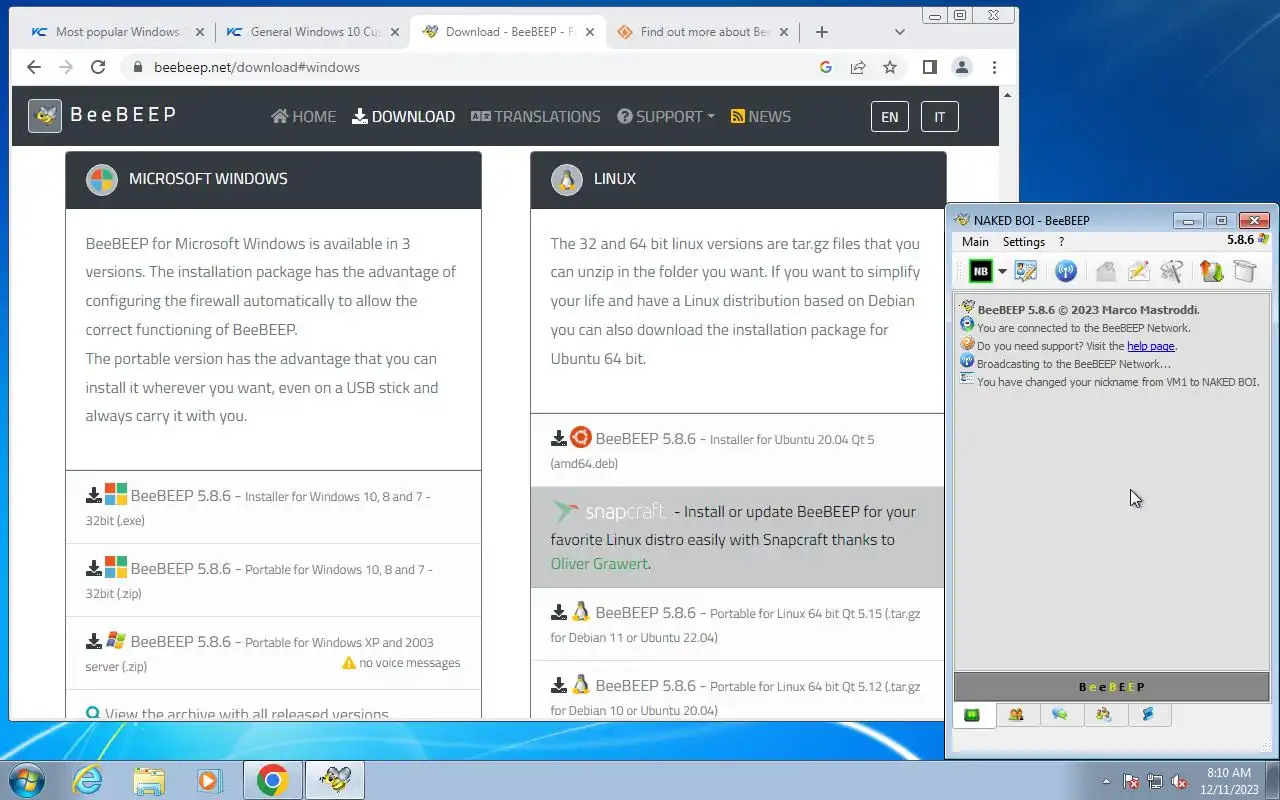The width and height of the screenshot is (1280, 800).
Task: Click Ubuntu logo beside the amd64.deb installer
Action: [x=580, y=438]
